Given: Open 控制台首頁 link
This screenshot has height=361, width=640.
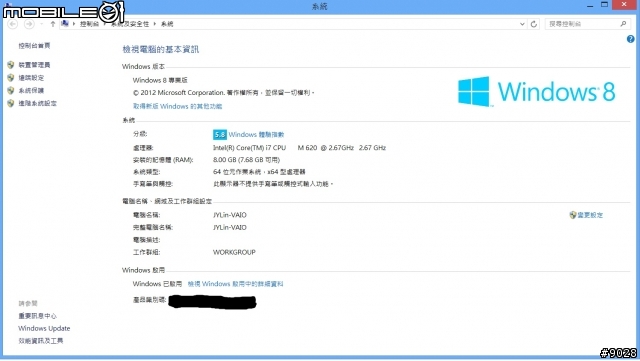Looking at the screenshot, I should click(34, 46).
